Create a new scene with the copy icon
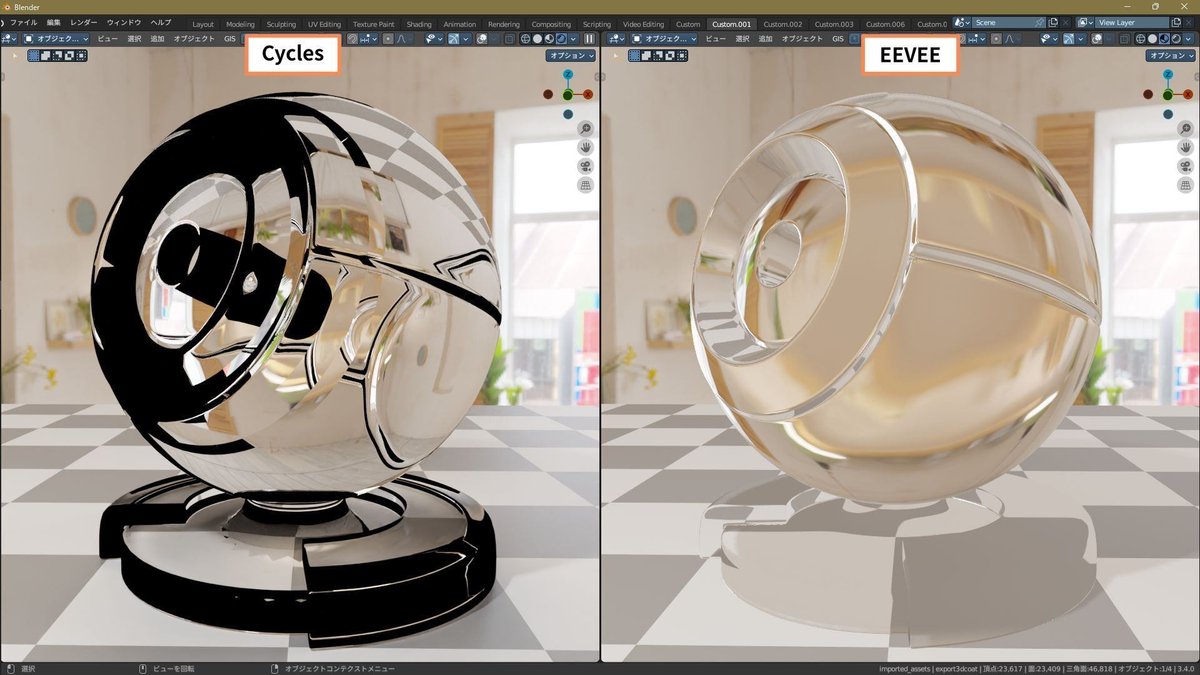The image size is (1200, 675). click(1053, 22)
